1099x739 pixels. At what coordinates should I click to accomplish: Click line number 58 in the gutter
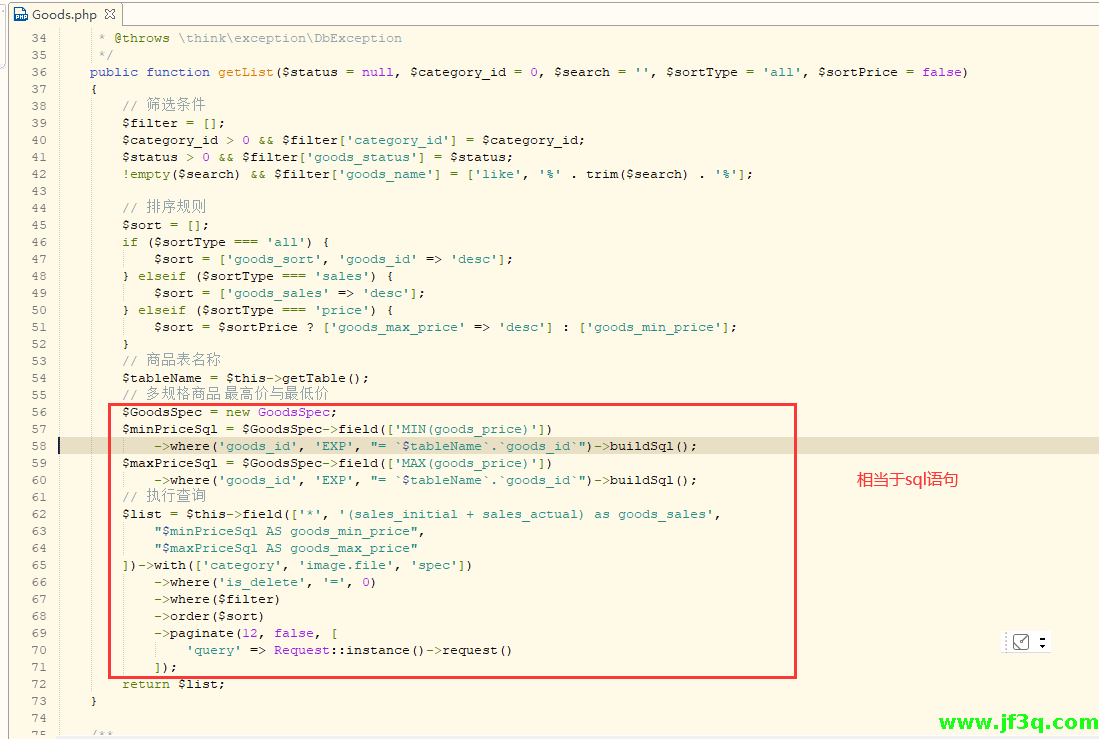coord(38,446)
